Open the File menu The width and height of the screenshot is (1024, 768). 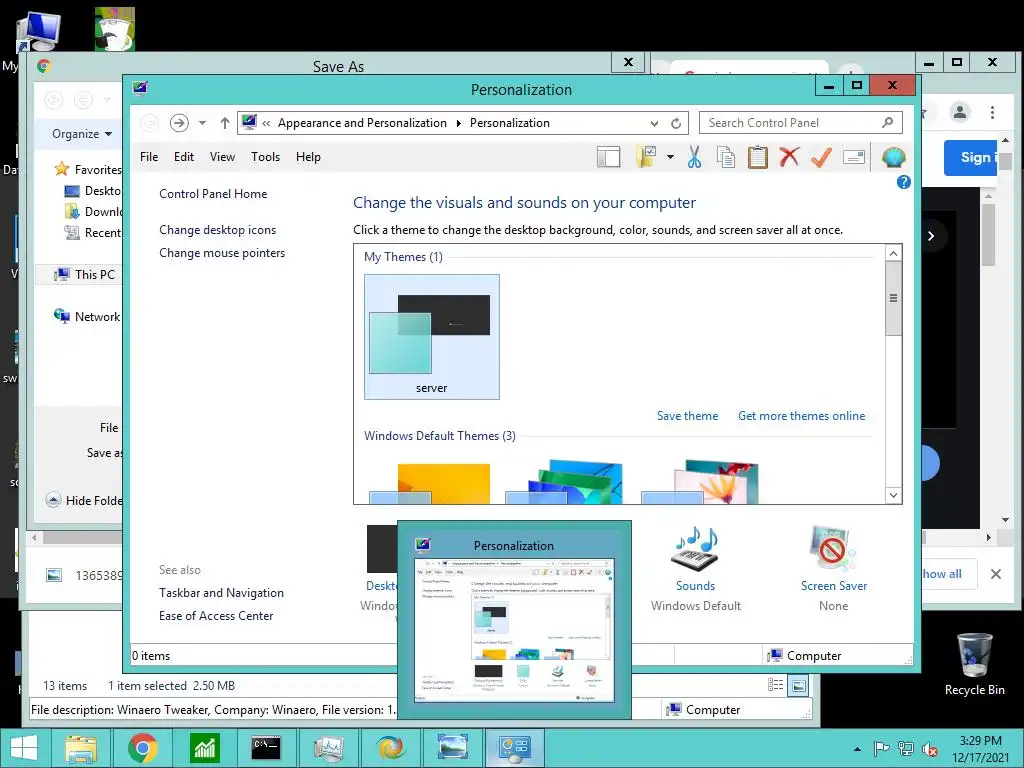click(x=149, y=157)
